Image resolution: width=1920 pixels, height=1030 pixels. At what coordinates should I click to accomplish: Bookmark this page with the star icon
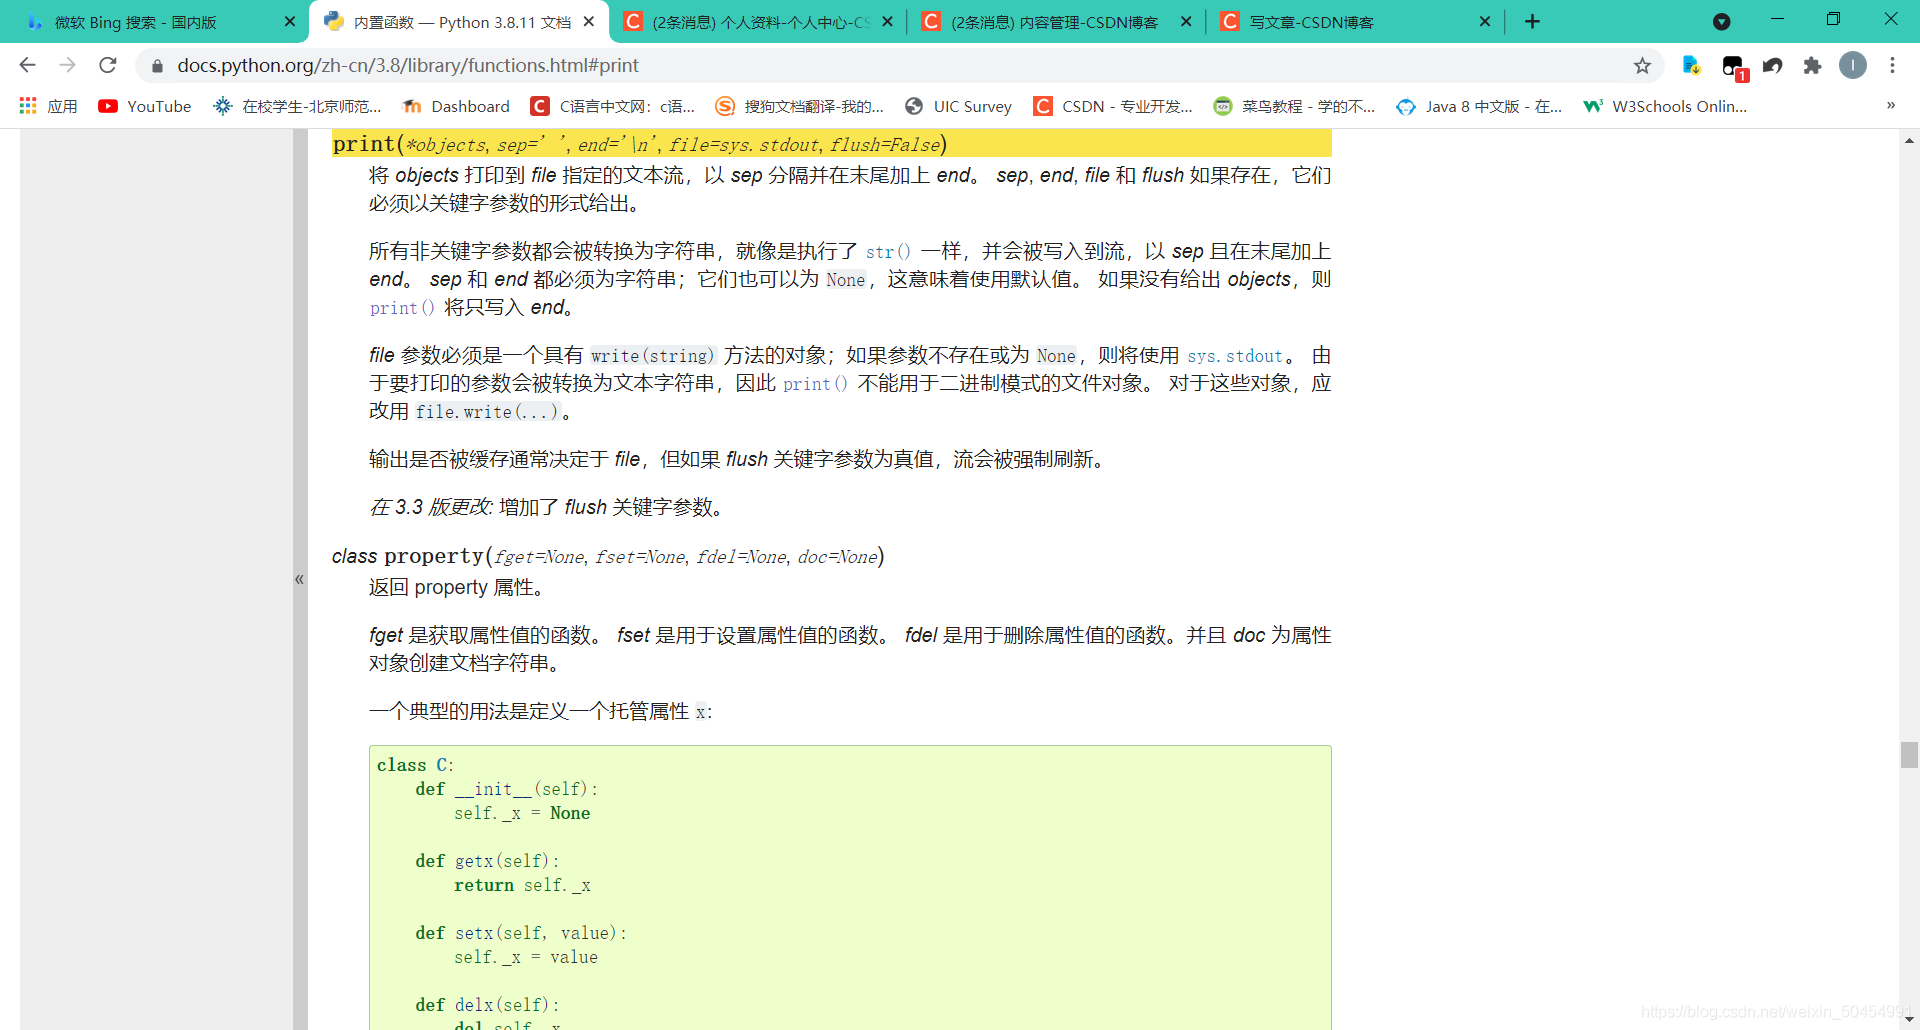(1642, 66)
